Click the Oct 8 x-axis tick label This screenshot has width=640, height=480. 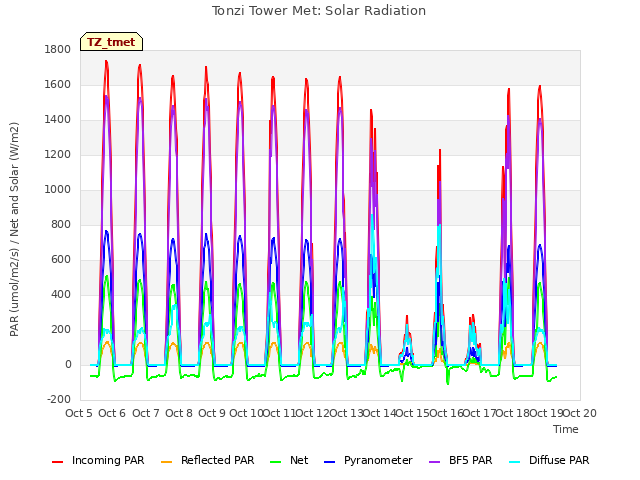point(179,413)
